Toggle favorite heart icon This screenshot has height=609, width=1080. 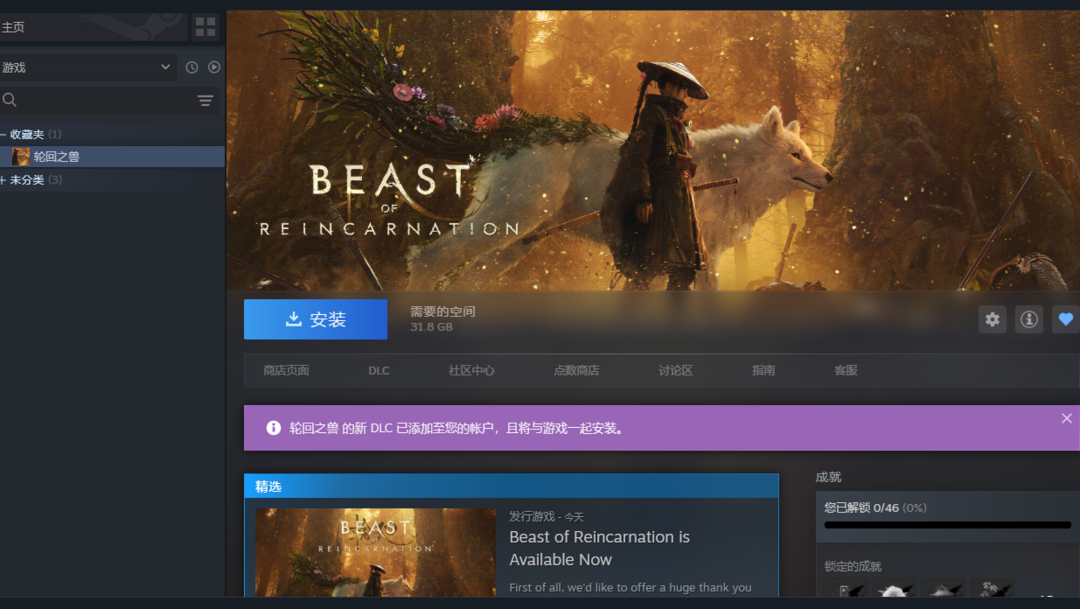click(x=1066, y=319)
